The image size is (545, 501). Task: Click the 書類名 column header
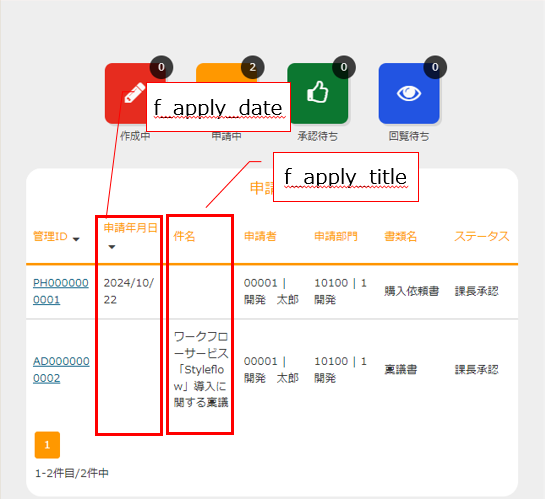(x=400, y=236)
